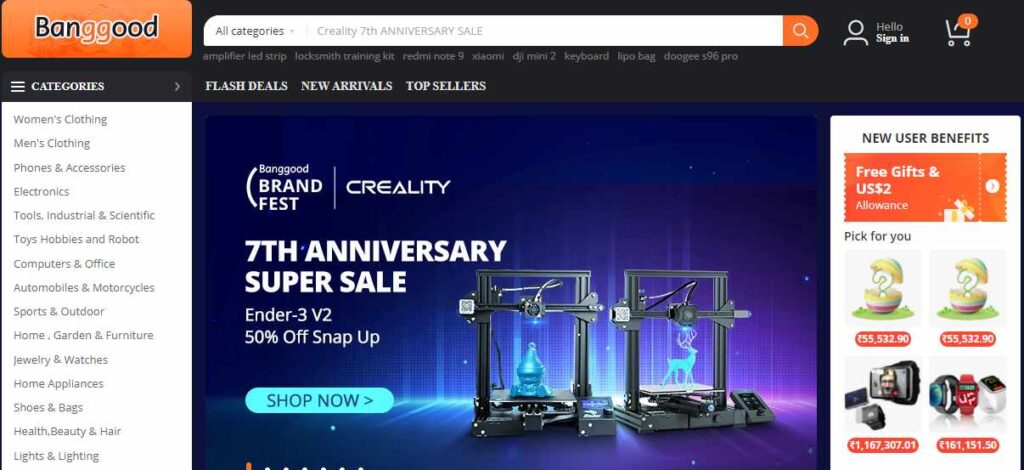The height and width of the screenshot is (470, 1024).
Task: Go to New Arrivals
Action: (x=347, y=86)
